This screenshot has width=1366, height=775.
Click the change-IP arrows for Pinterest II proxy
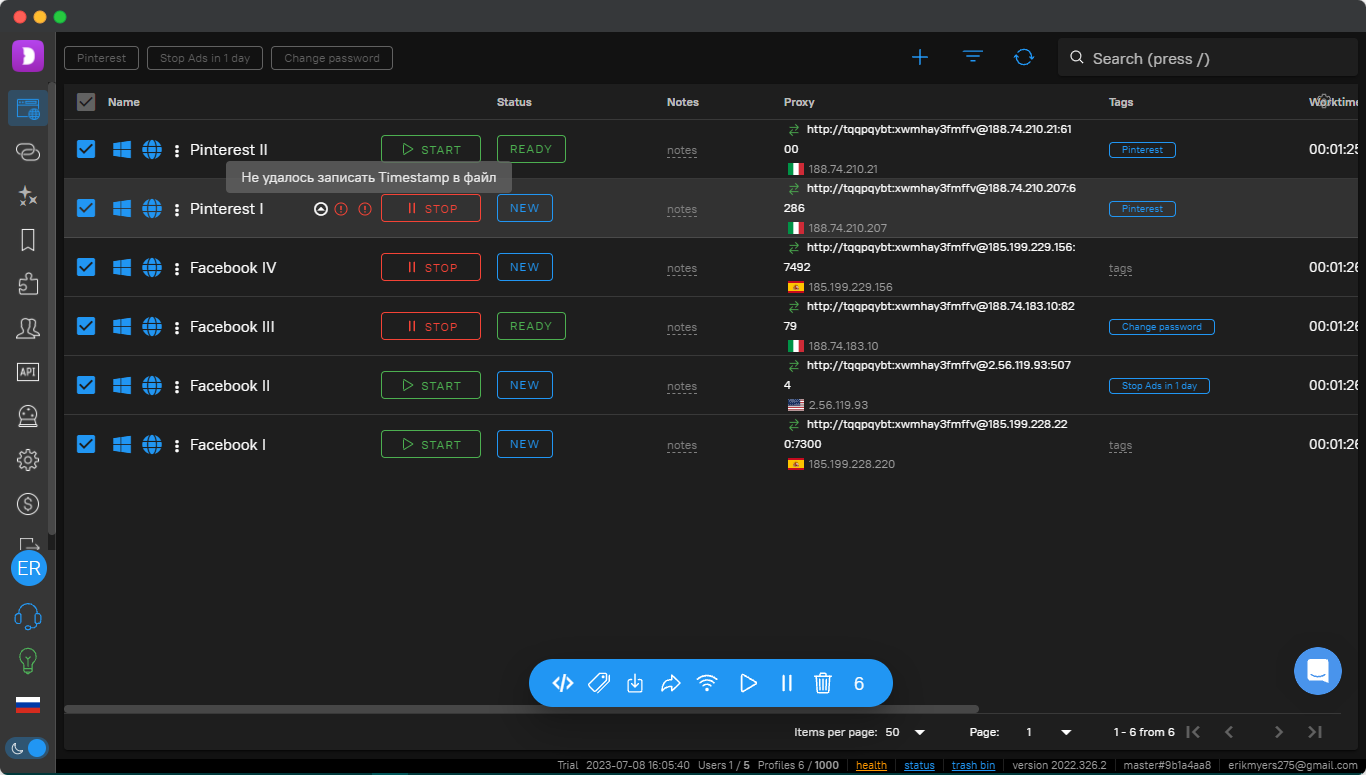tap(794, 130)
